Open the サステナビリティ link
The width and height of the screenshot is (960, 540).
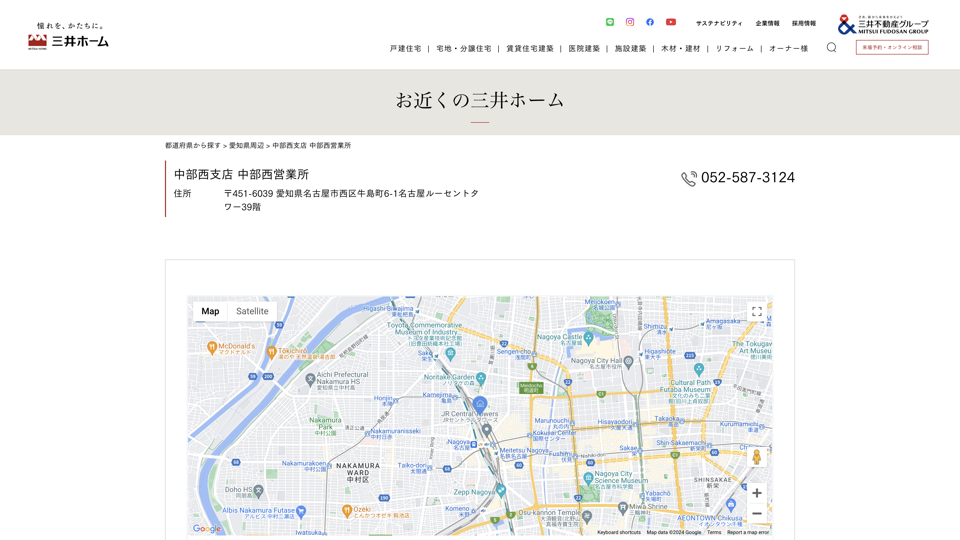719,23
